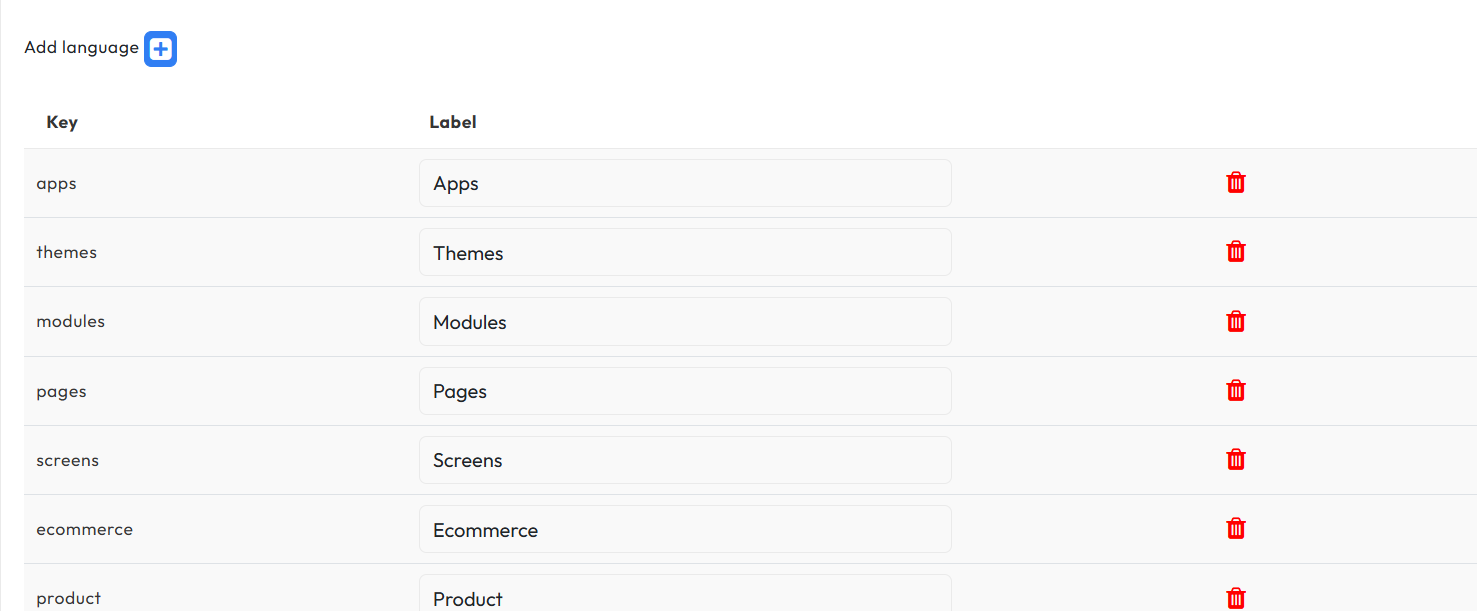The image size is (1477, 611).
Task: Remove the modules entry with trash icon
Action: point(1236,321)
